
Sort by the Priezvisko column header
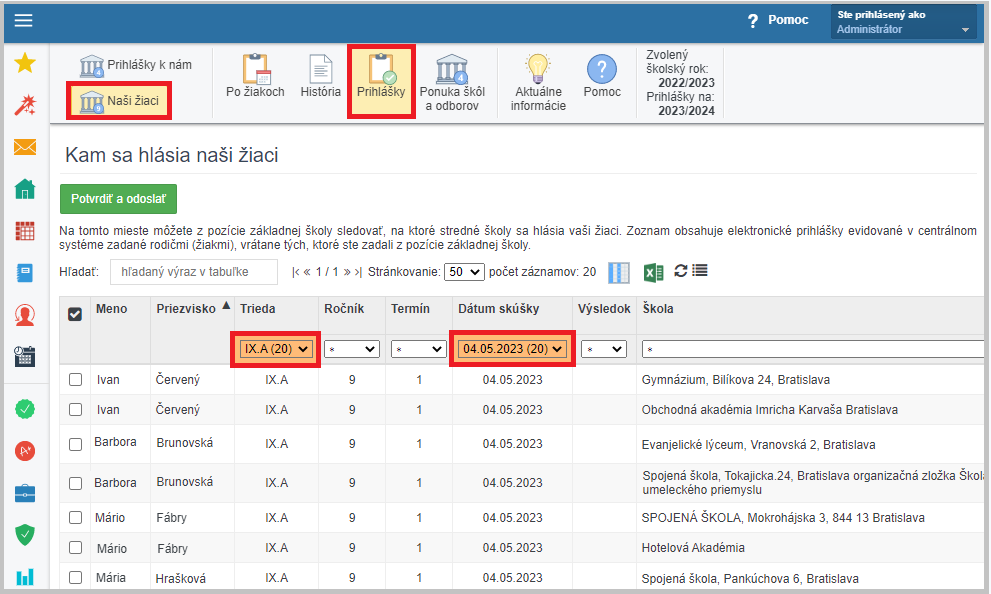[x=186, y=309]
